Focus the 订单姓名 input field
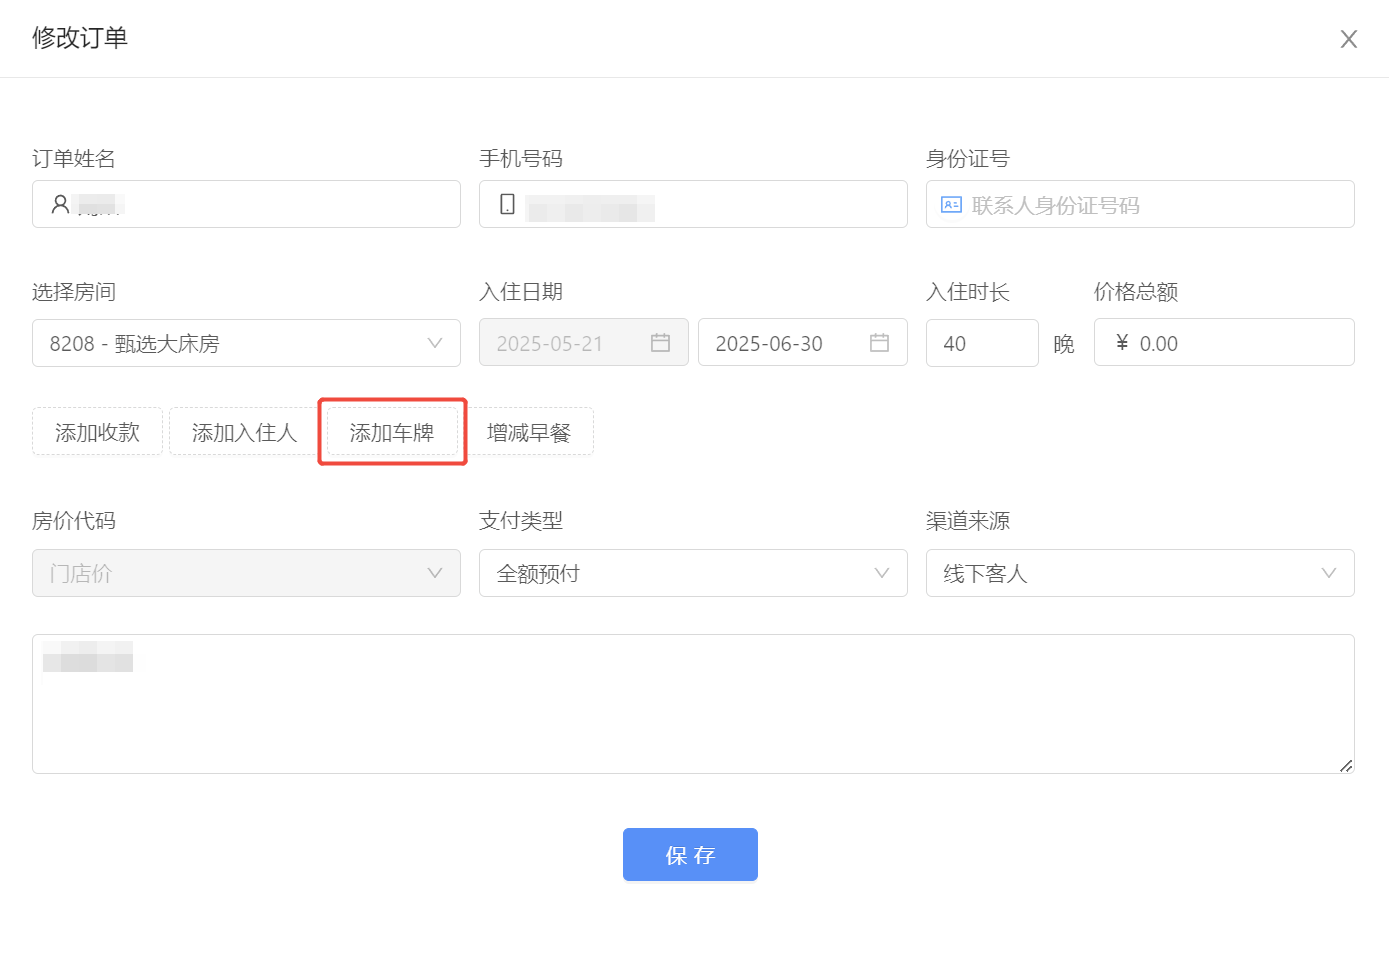 pyautogui.click(x=246, y=204)
